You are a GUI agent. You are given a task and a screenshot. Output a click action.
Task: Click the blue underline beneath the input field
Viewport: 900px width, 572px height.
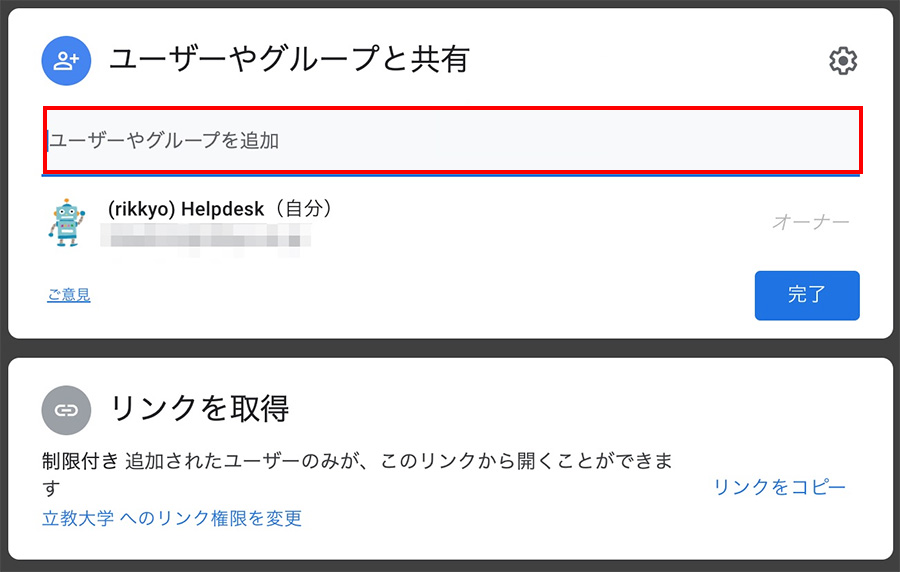tap(451, 175)
